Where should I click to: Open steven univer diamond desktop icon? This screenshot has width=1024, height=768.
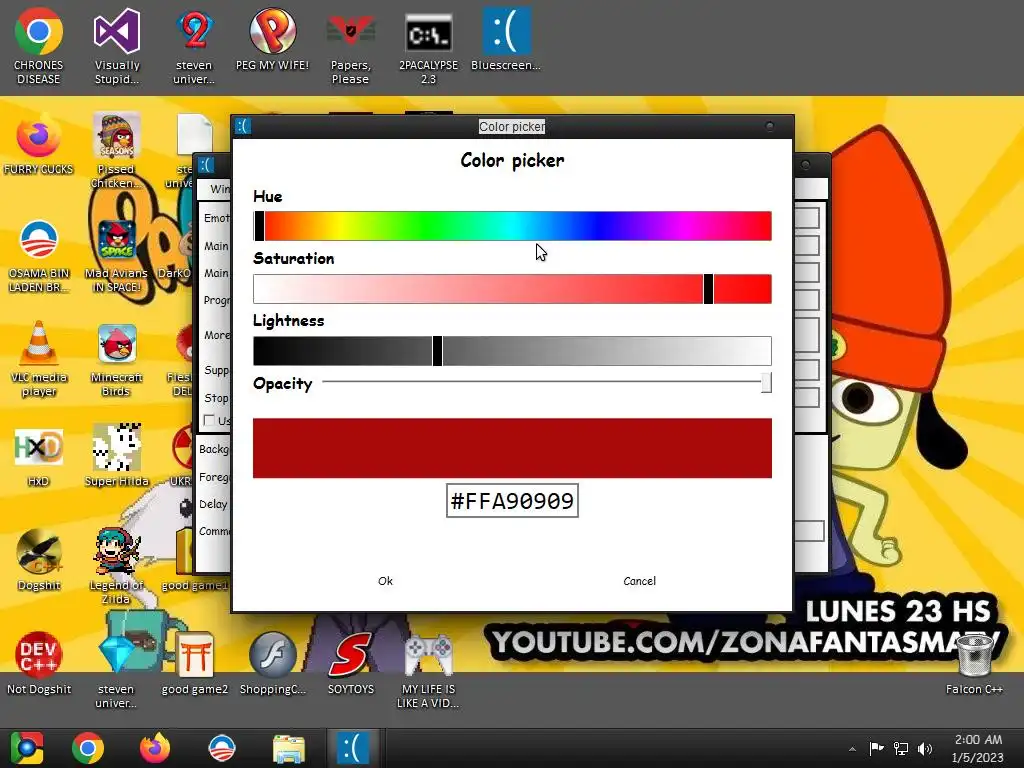click(116, 670)
